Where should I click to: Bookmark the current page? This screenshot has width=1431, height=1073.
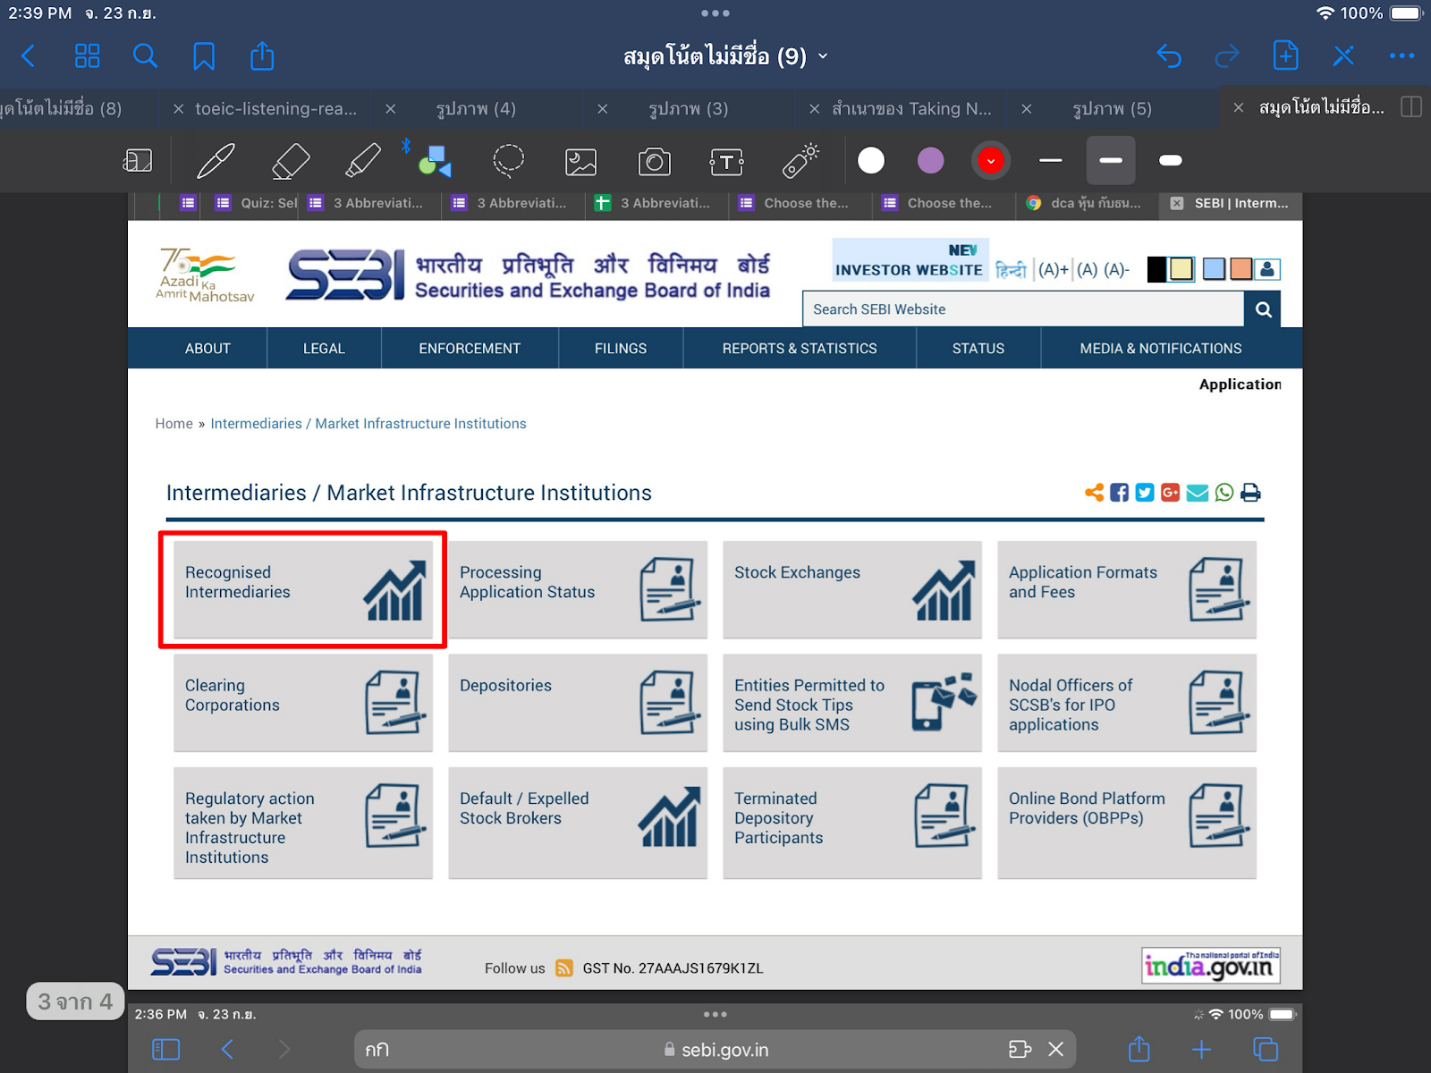click(204, 56)
